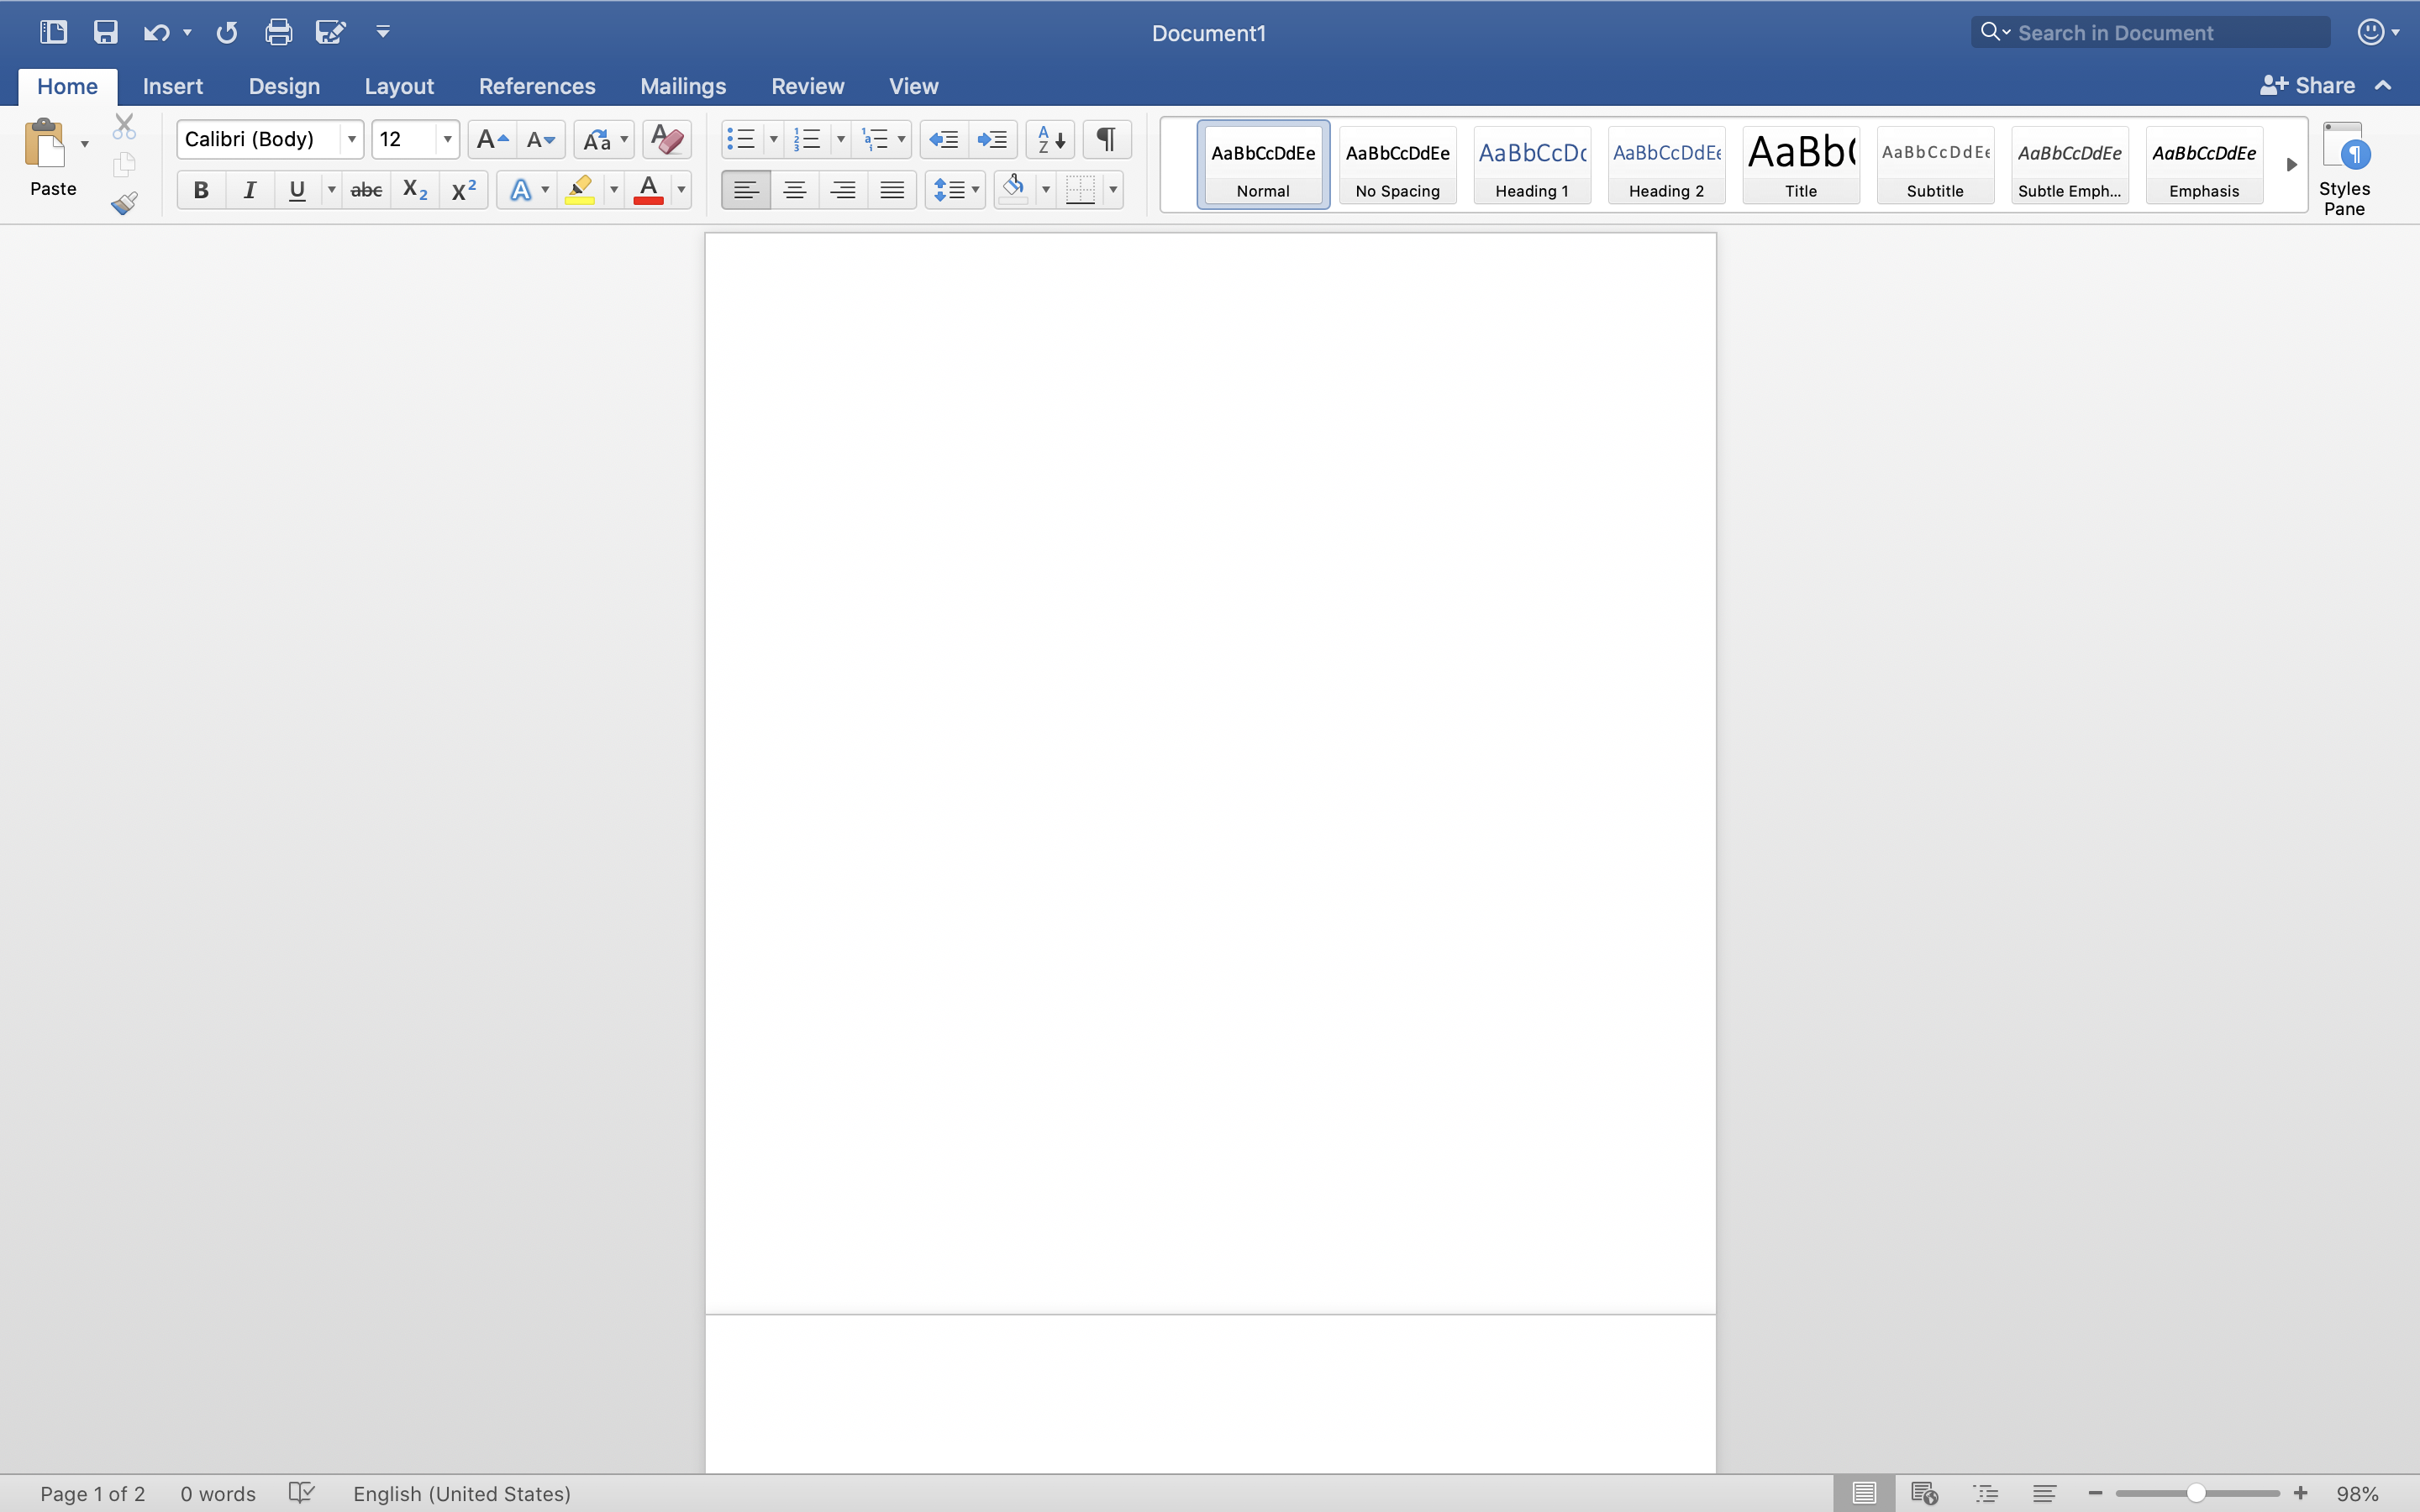Increase font size with large A icon
This screenshot has width=2420, height=1512.
[492, 139]
